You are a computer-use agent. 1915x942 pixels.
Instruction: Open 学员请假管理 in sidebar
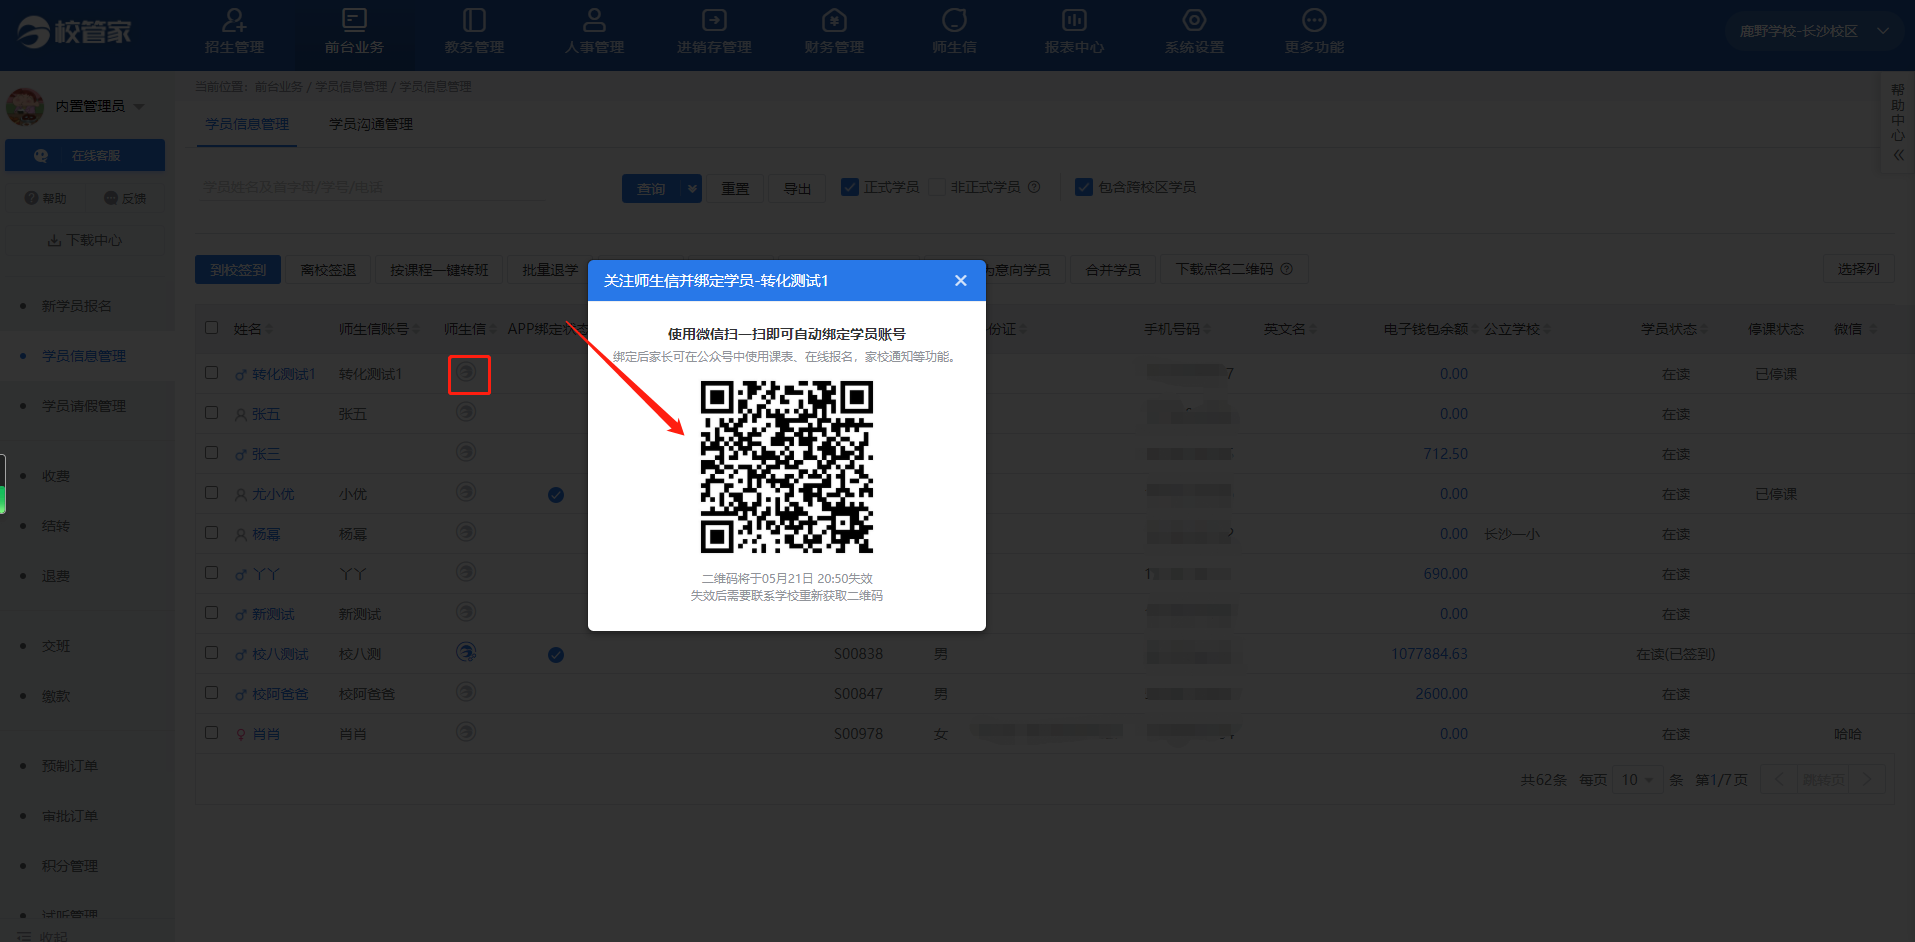[x=84, y=406]
